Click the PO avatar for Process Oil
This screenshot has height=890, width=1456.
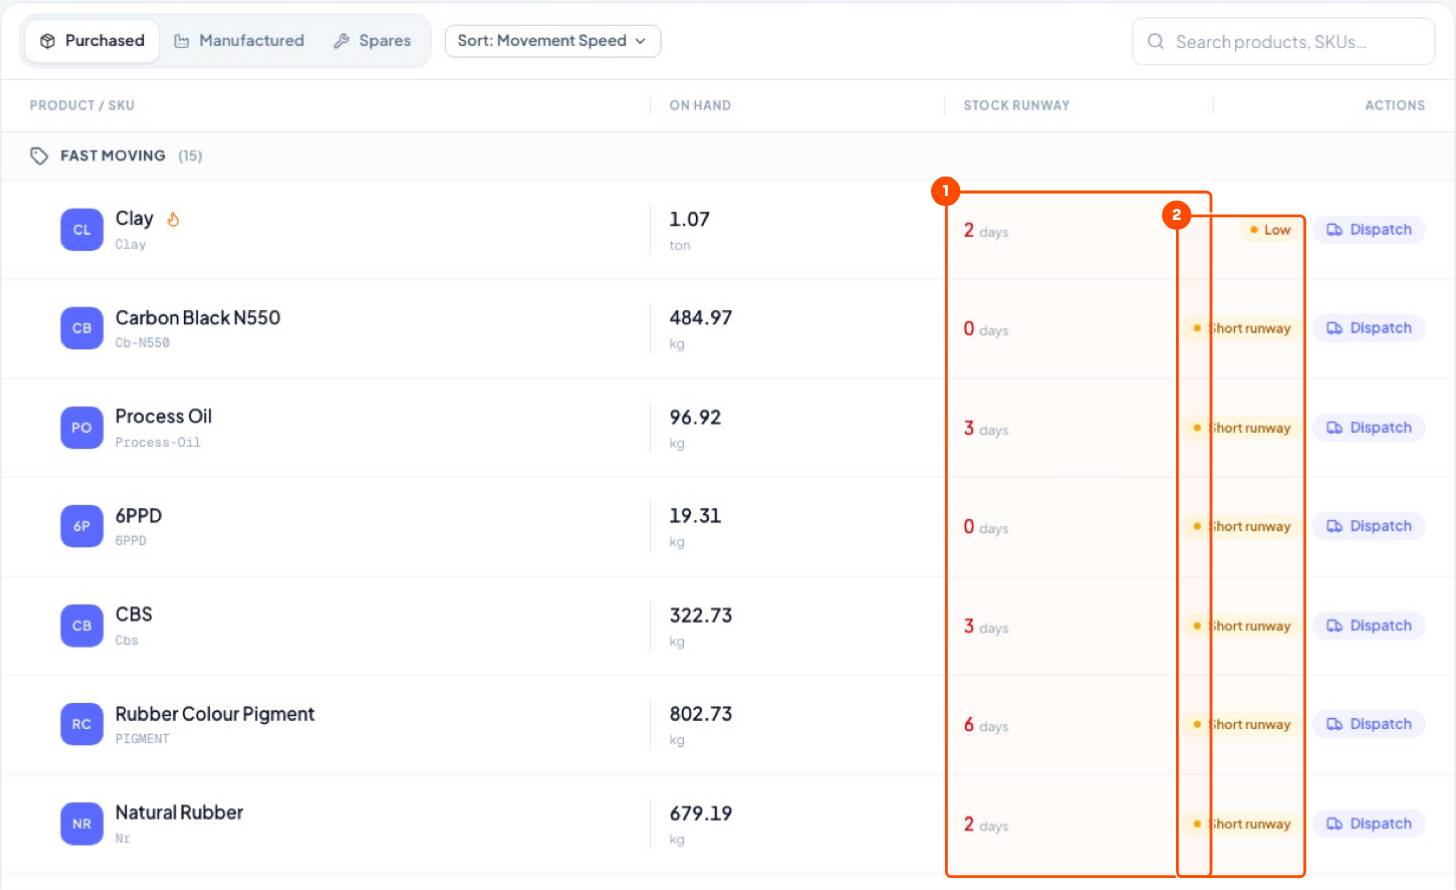(x=82, y=427)
